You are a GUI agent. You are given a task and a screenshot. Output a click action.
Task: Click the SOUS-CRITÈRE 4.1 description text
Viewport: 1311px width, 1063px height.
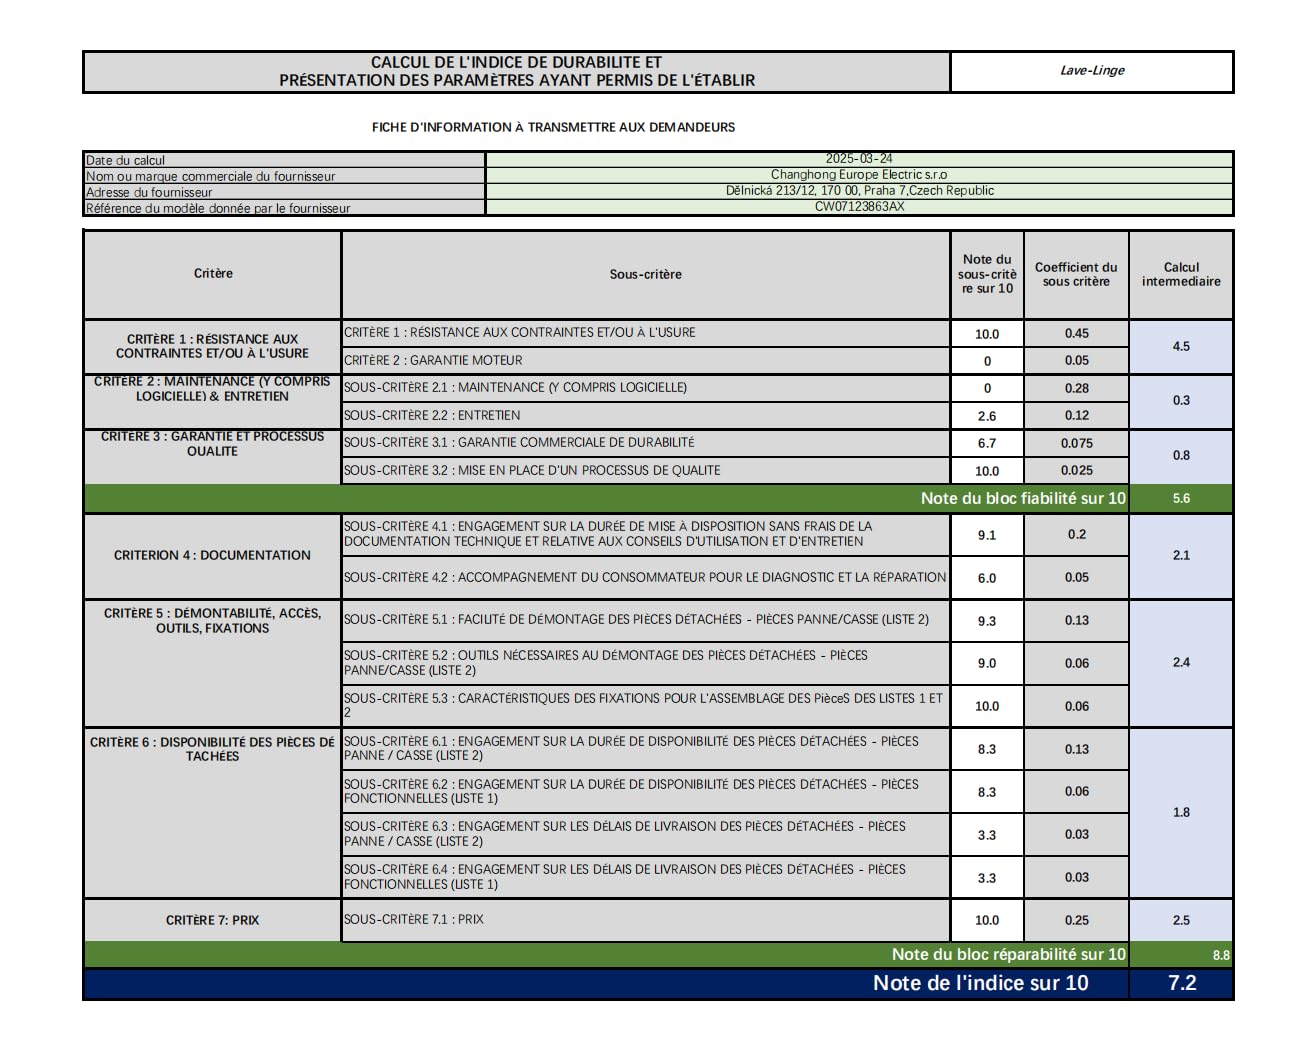[608, 534]
